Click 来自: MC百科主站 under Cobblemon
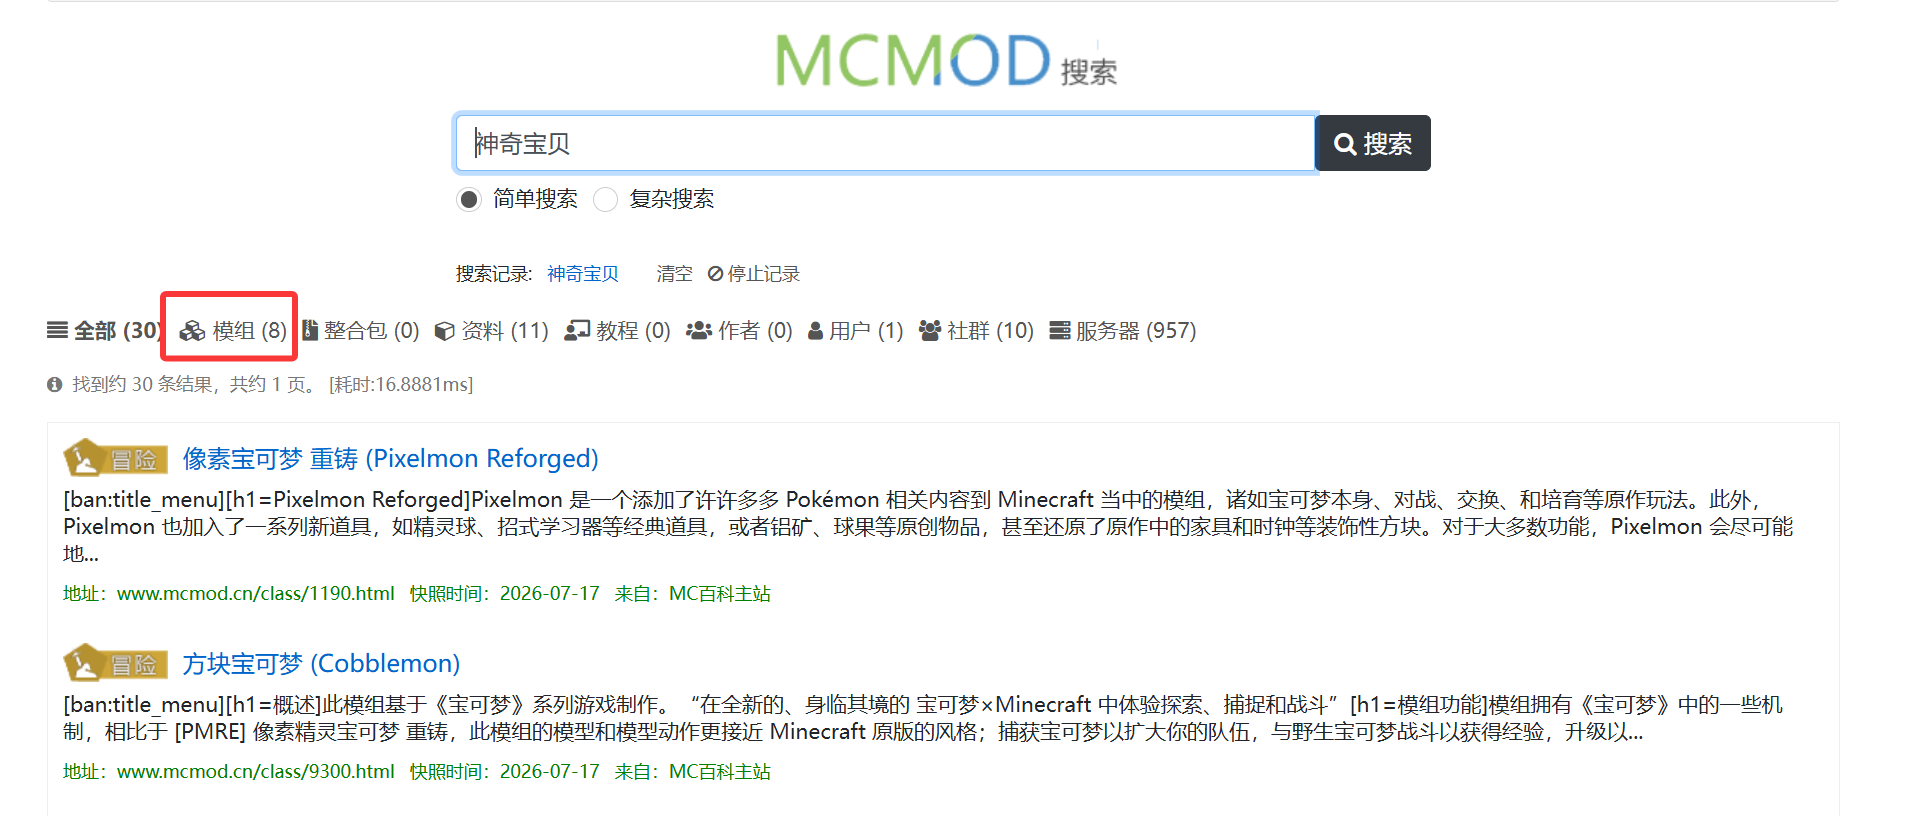 pyautogui.click(x=692, y=772)
